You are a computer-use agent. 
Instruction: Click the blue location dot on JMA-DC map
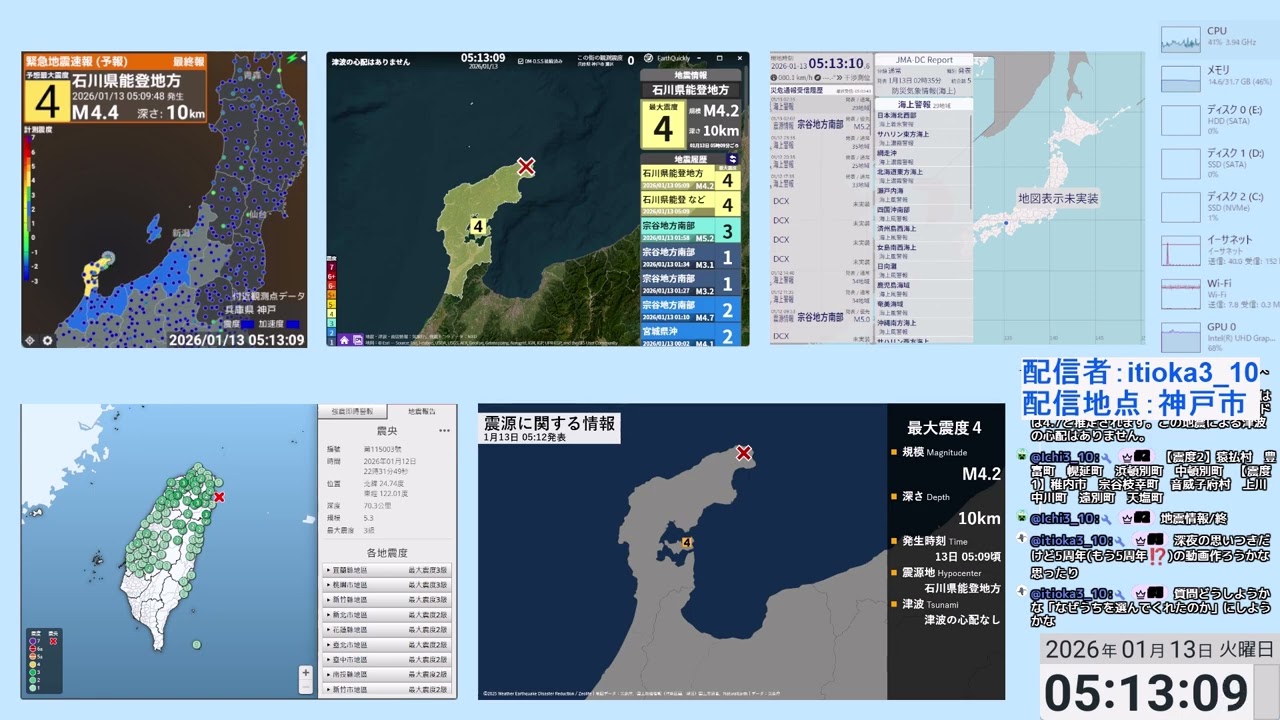pyautogui.click(x=1006, y=224)
